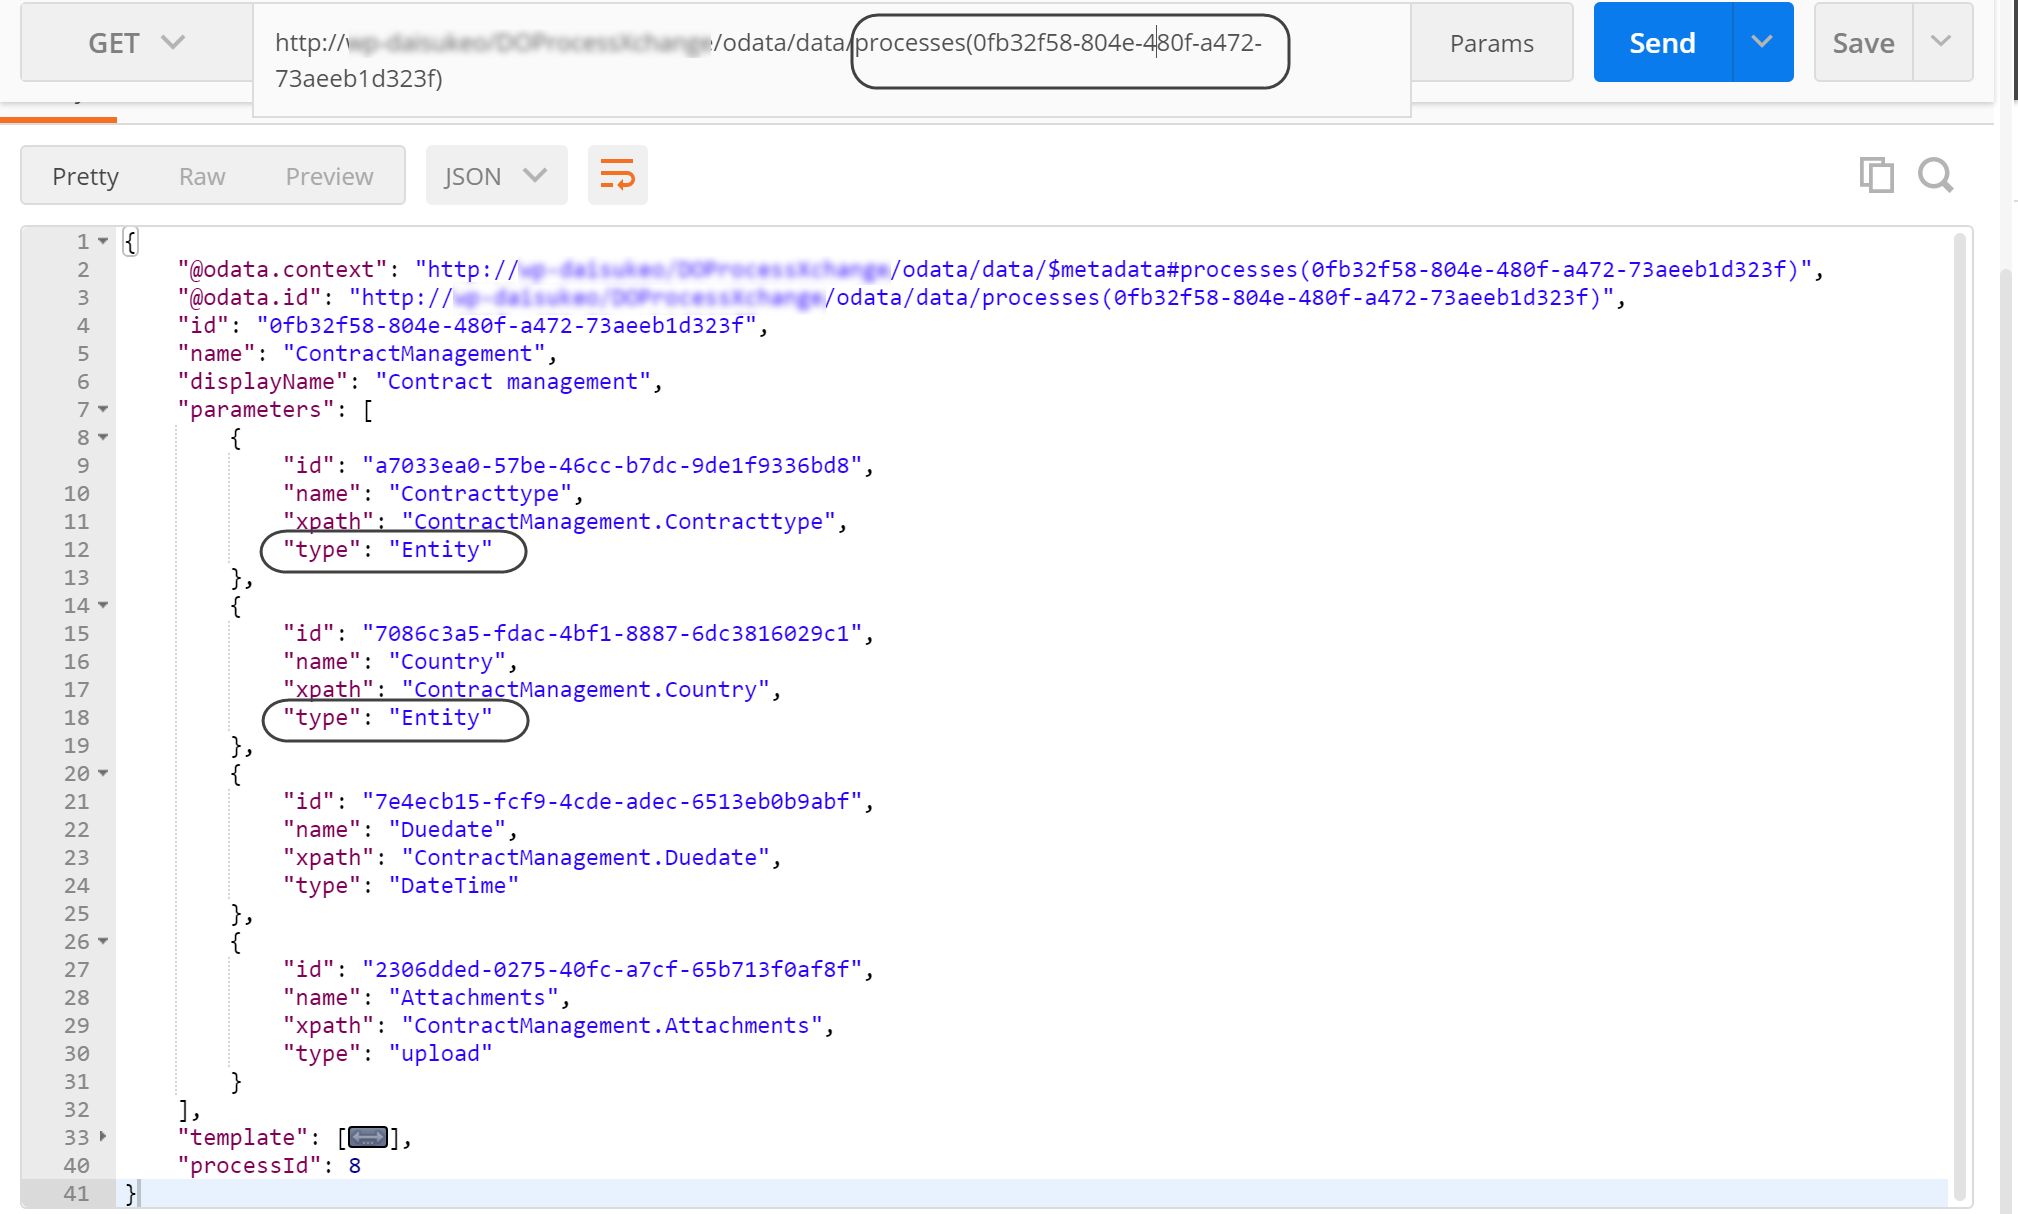Copy response to clipboard icon

point(1876,175)
